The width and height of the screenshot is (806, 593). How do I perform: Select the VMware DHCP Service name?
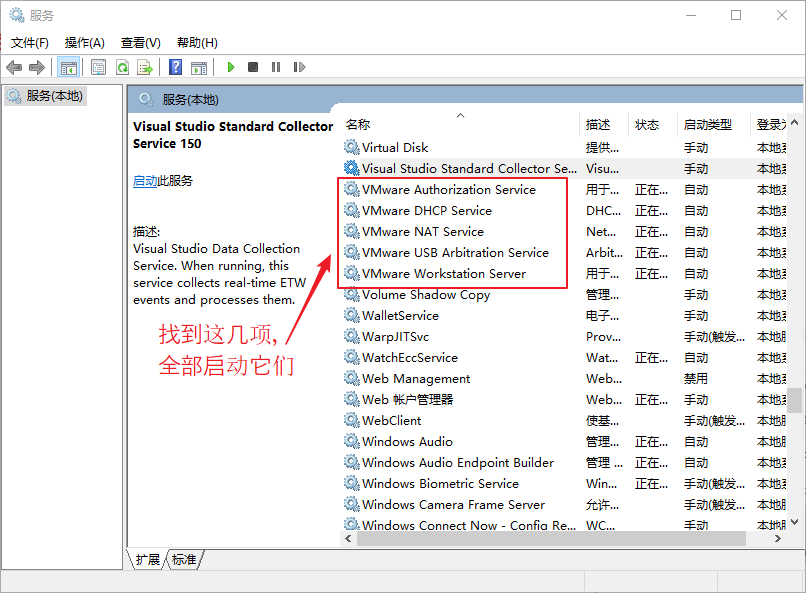pos(427,211)
